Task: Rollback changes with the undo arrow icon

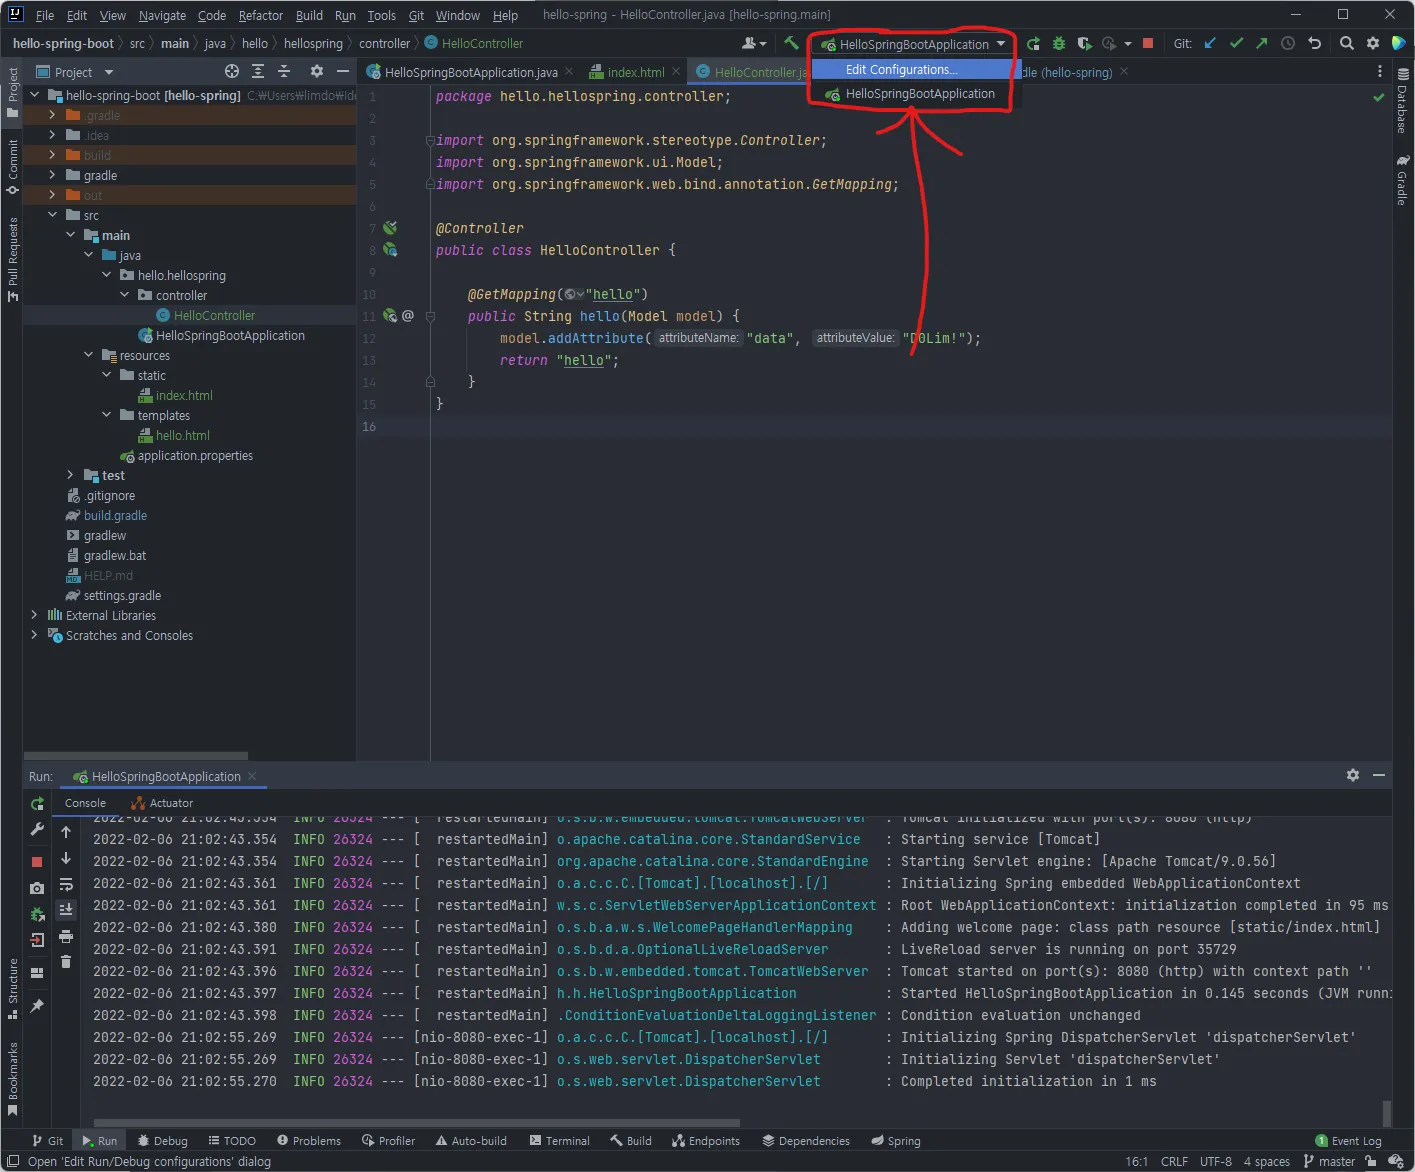Action: tap(1315, 43)
